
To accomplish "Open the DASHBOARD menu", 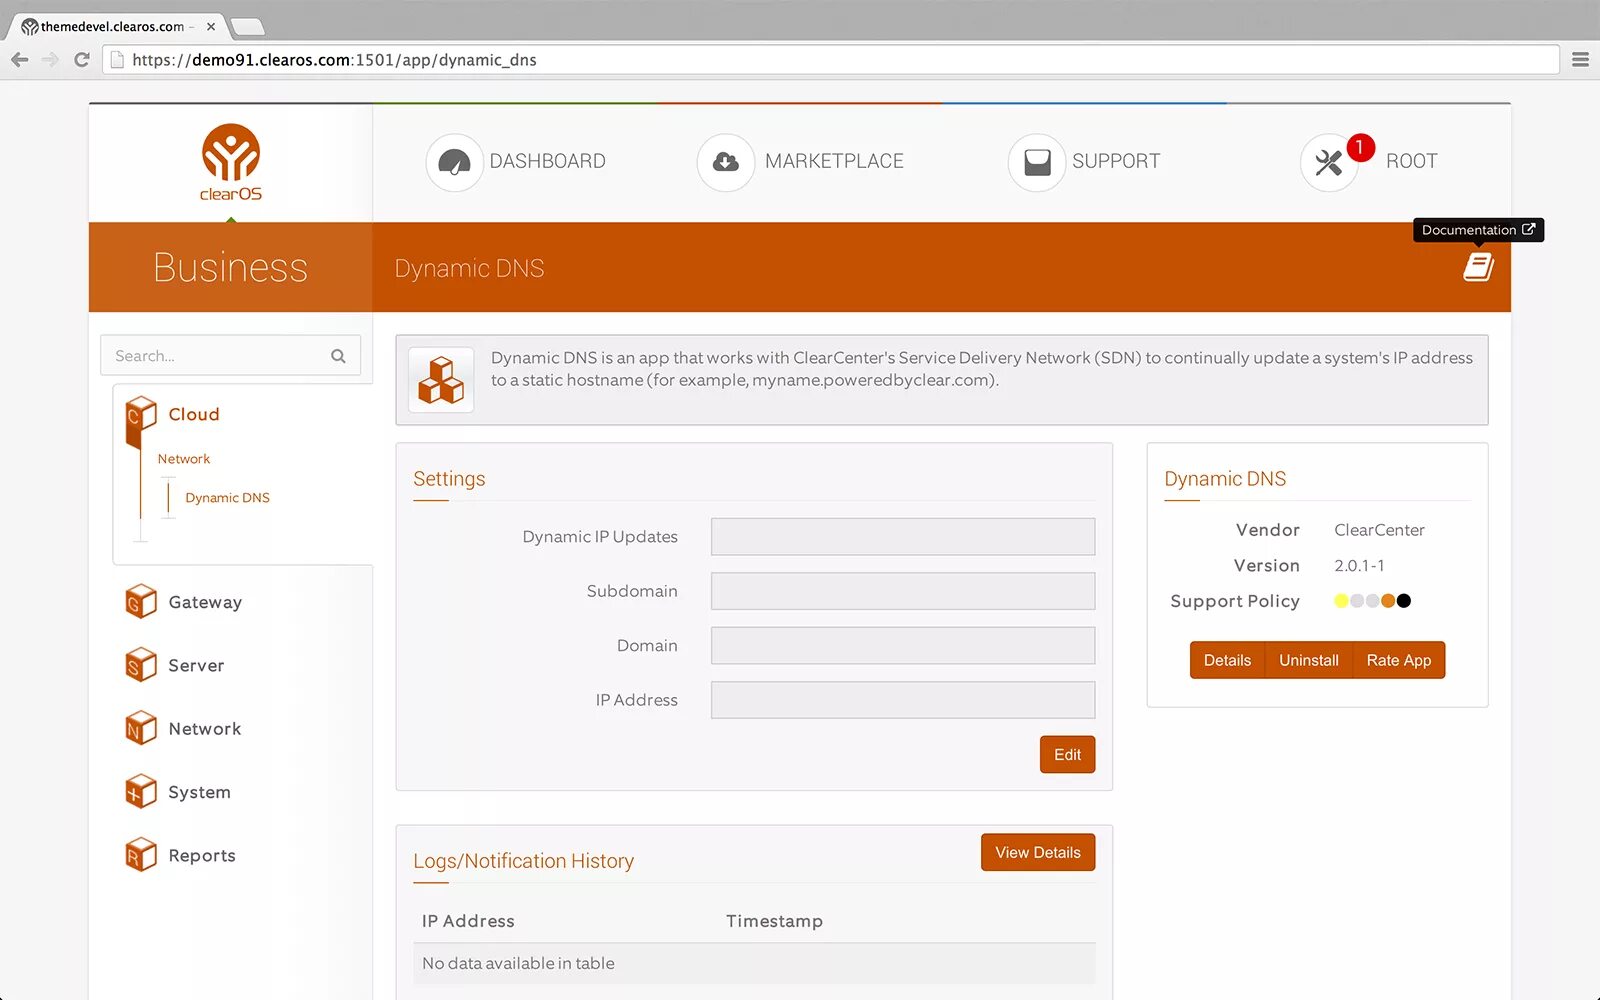I will (x=547, y=161).
